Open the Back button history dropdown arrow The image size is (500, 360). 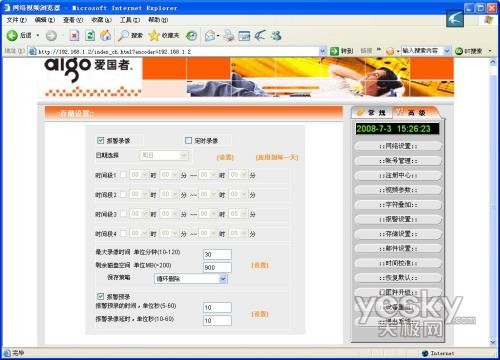[38, 35]
